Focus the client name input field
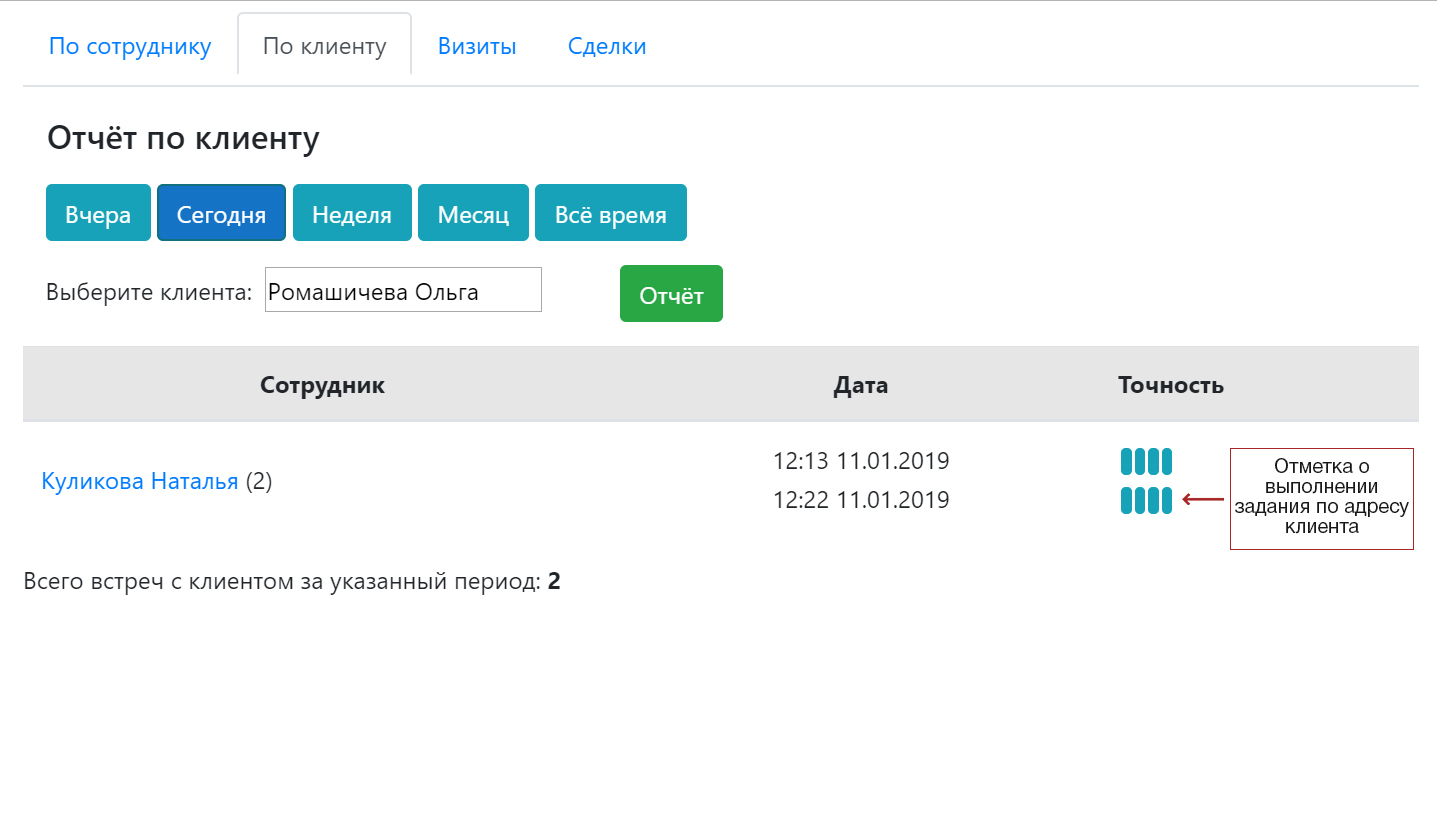This screenshot has height=835, width=1437. pos(403,290)
